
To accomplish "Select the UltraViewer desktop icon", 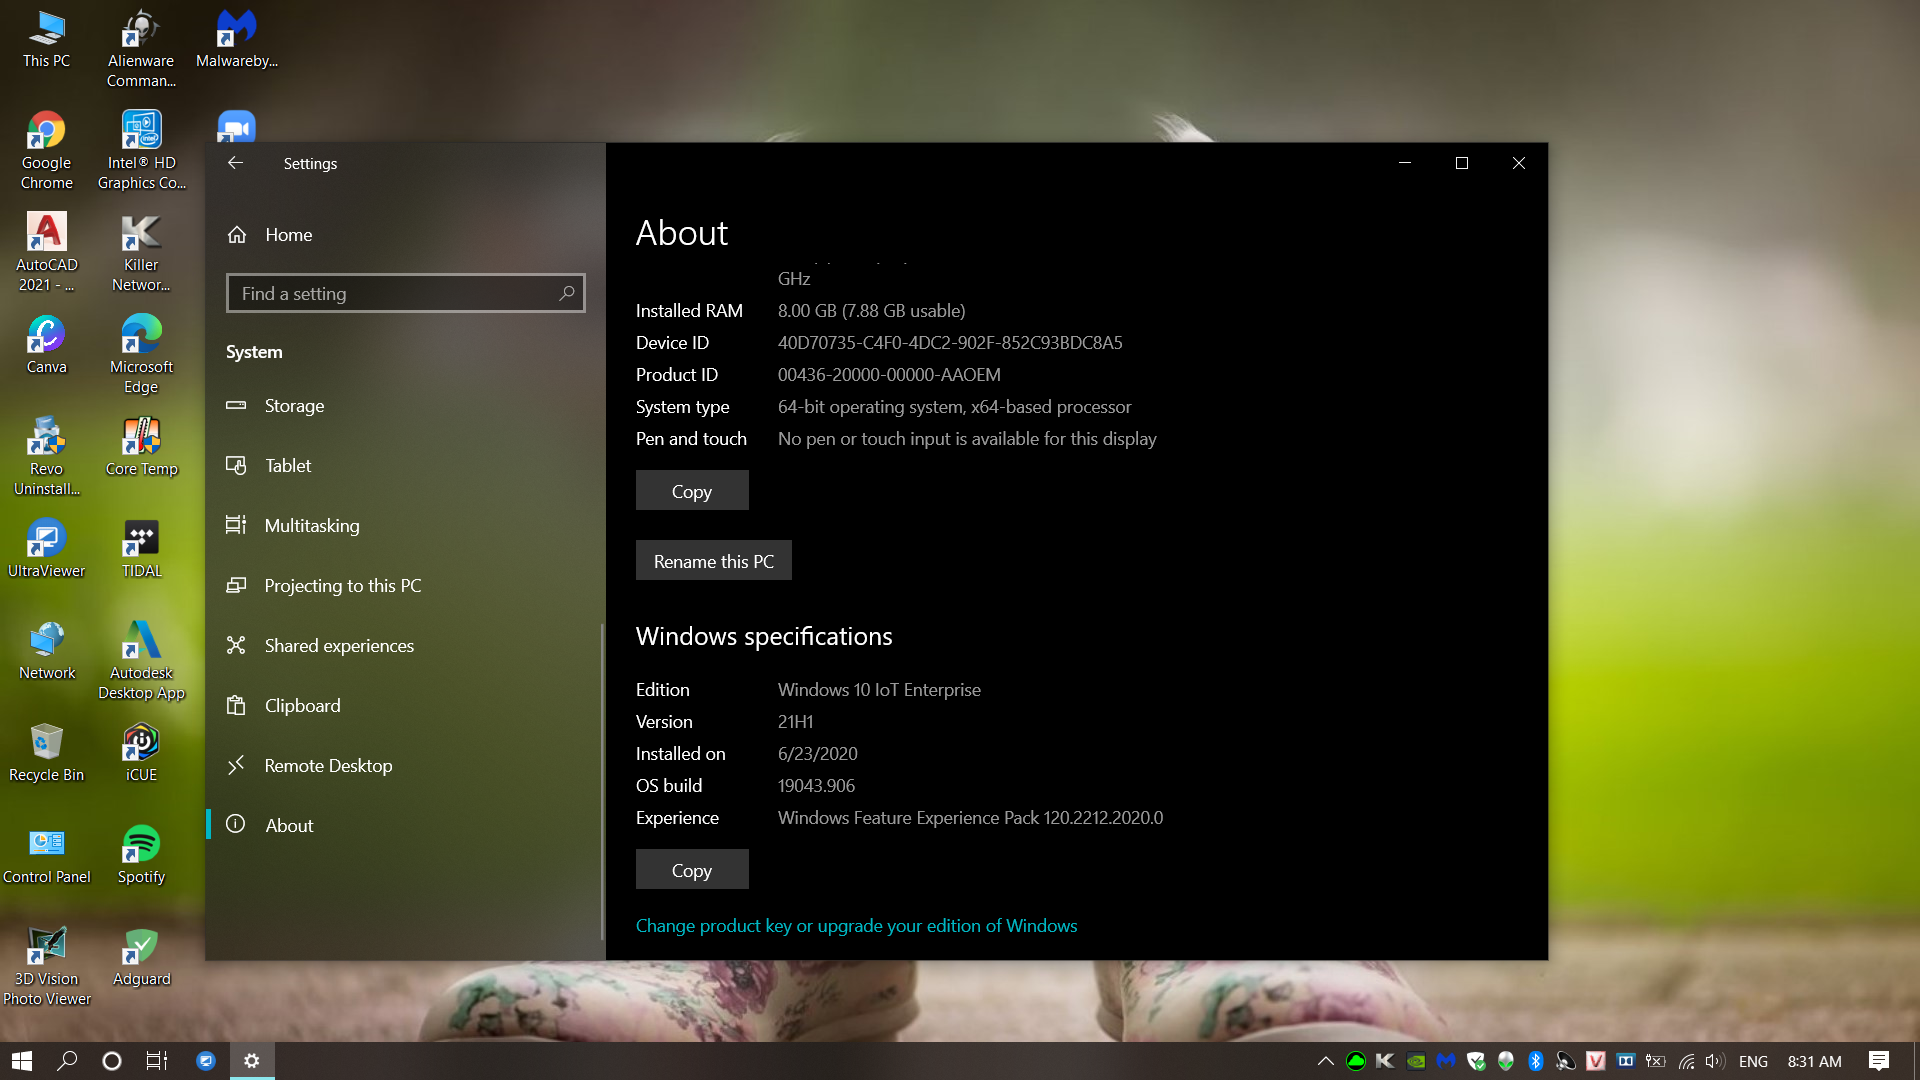I will [x=47, y=549].
